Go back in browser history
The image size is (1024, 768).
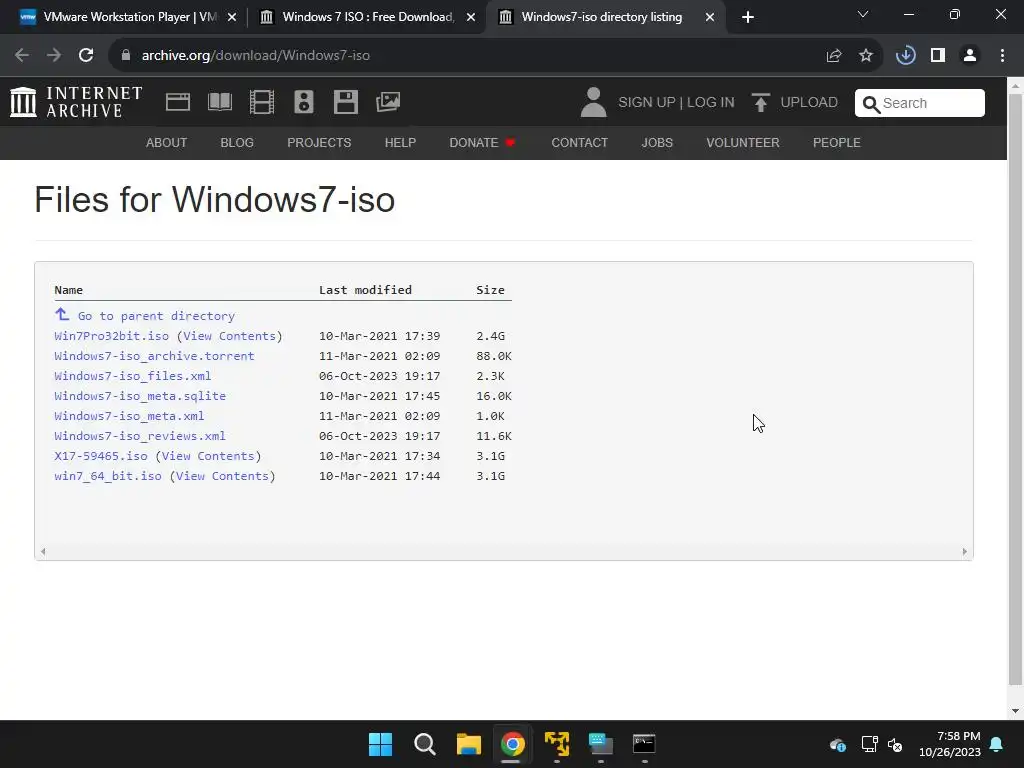click(x=22, y=56)
